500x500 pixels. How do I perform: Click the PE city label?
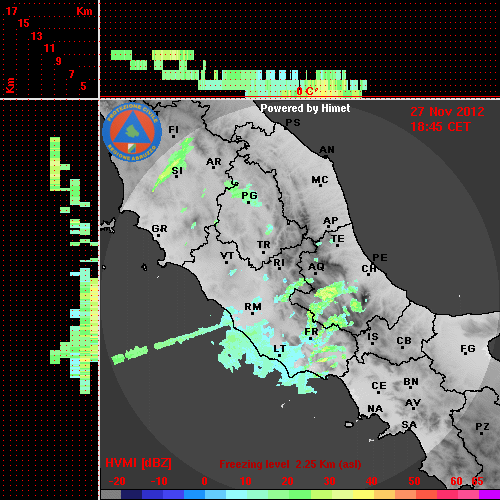point(380,257)
